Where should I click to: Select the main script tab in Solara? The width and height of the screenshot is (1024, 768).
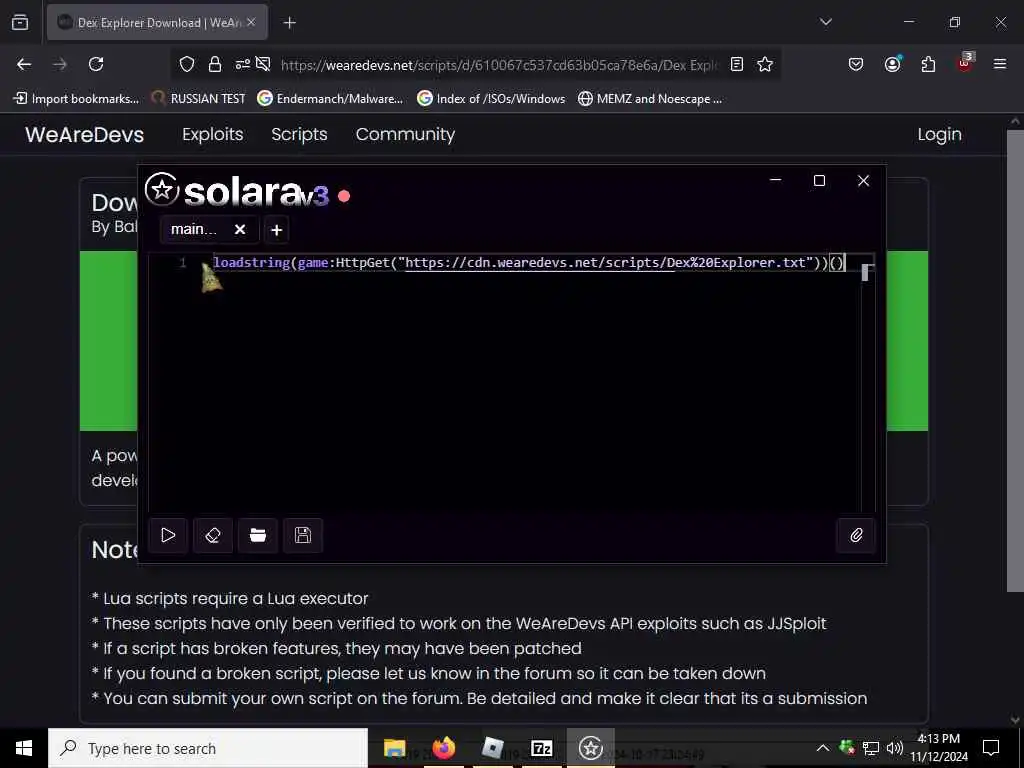click(209, 229)
